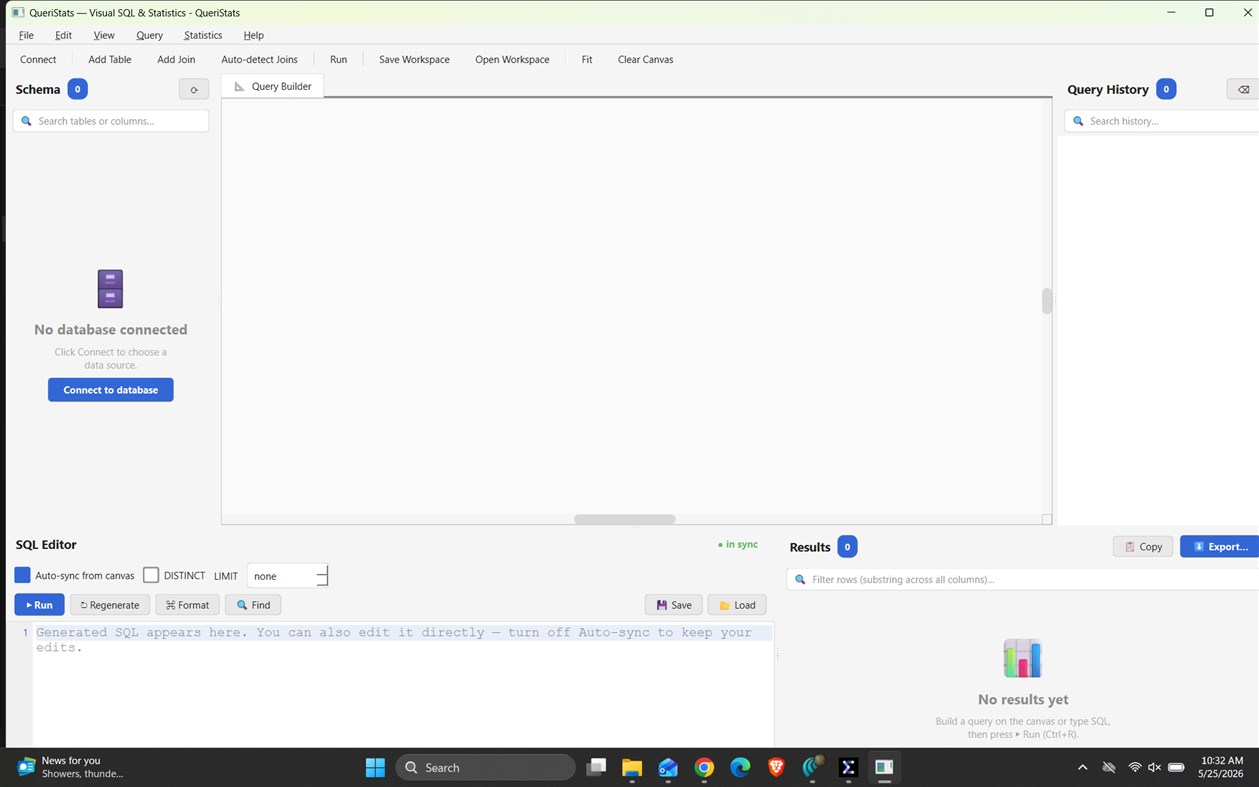The image size is (1259, 787).
Task: Click the Task View taskbar icon
Action: pos(596,767)
